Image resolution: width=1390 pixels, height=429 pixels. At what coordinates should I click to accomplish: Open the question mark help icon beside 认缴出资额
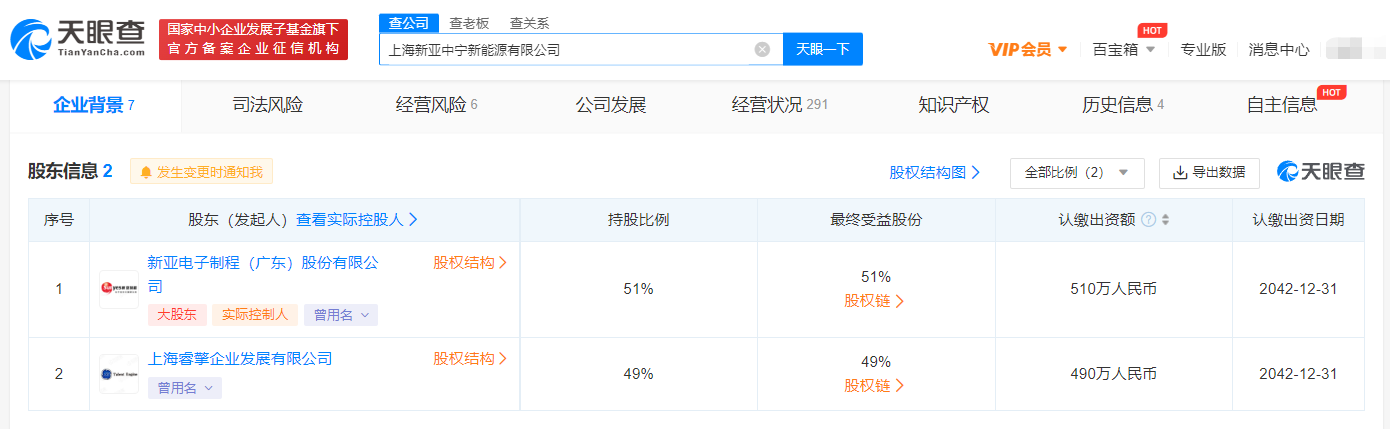pyautogui.click(x=1148, y=220)
